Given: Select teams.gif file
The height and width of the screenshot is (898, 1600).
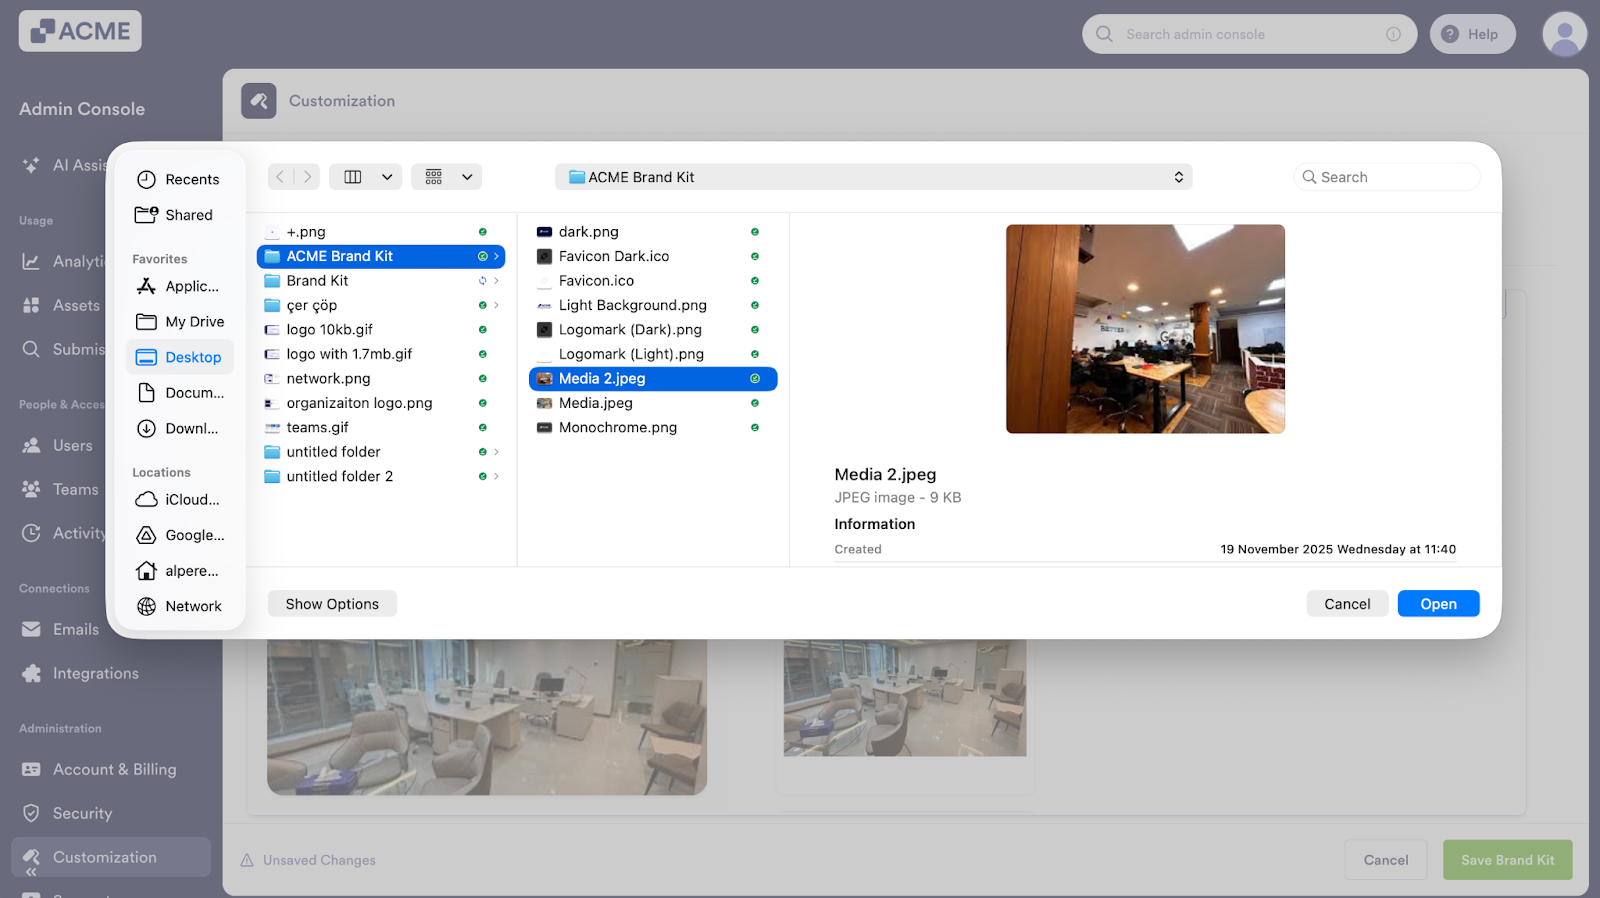Looking at the screenshot, I should pyautogui.click(x=380, y=428).
